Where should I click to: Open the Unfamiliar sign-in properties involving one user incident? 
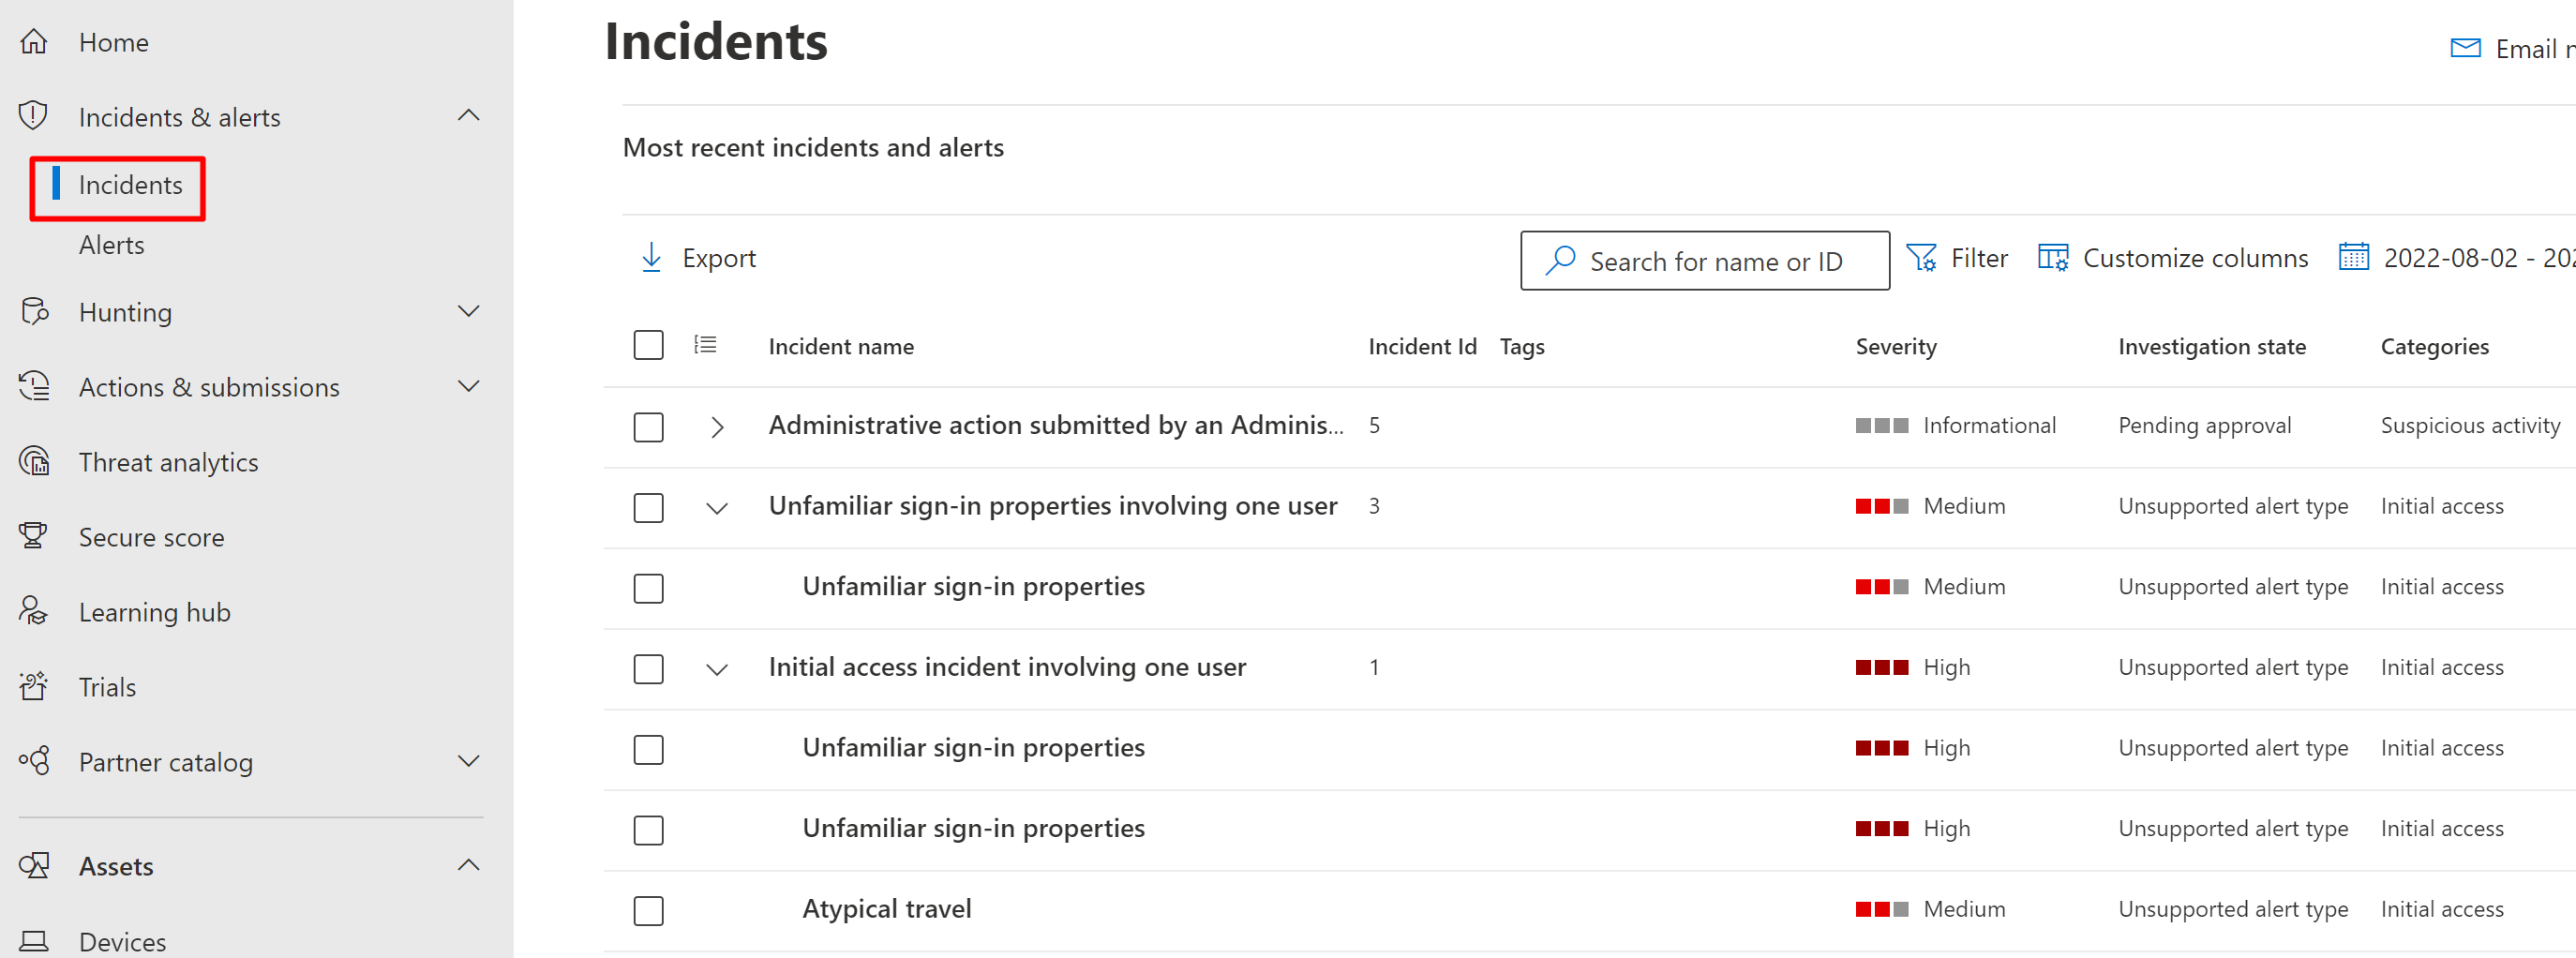[1052, 506]
